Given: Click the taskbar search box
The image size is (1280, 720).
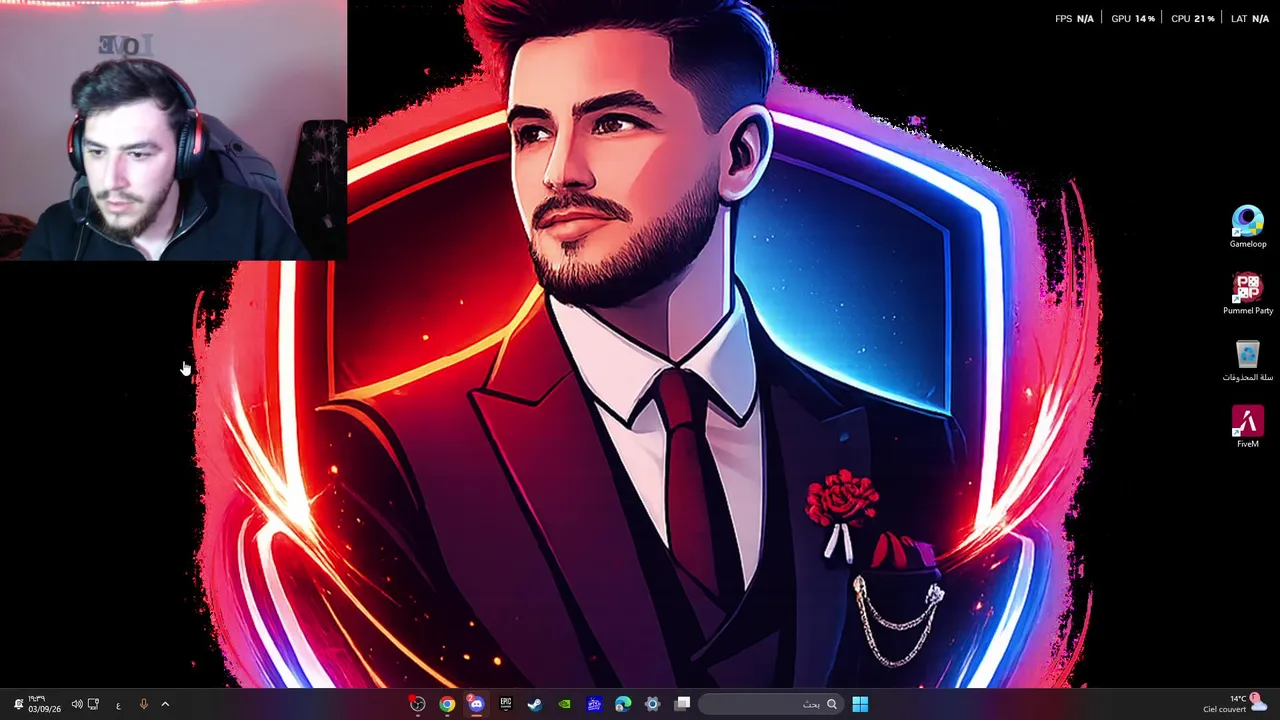Looking at the screenshot, I should click(771, 704).
